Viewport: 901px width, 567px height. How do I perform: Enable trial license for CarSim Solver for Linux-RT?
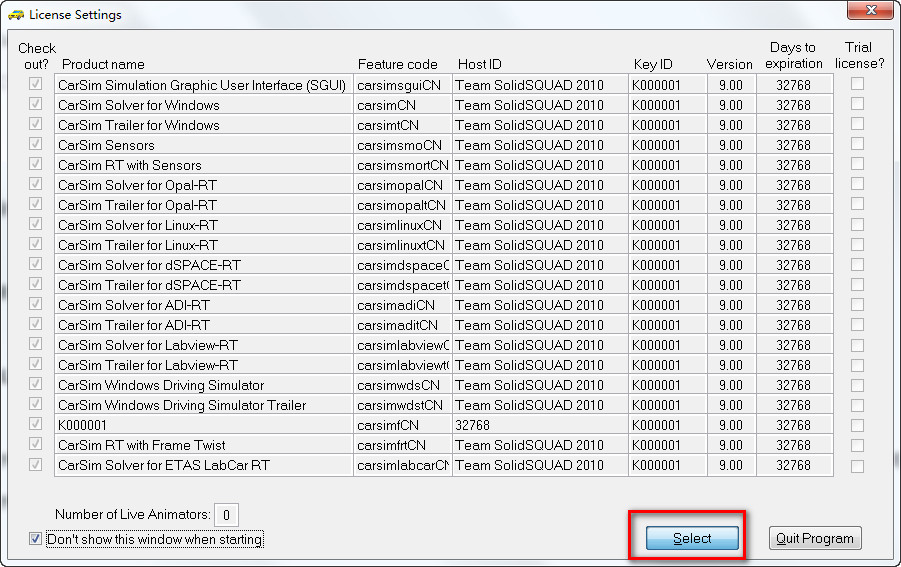tap(857, 225)
